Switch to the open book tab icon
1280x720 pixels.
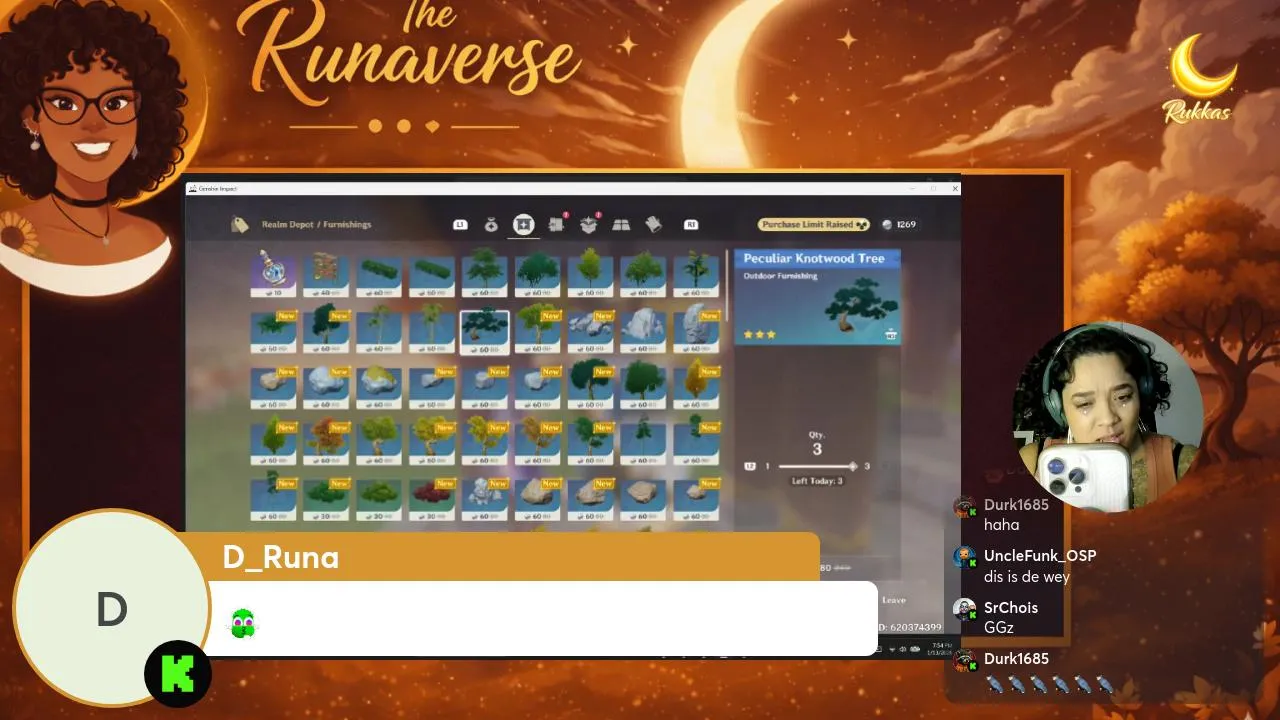click(621, 225)
